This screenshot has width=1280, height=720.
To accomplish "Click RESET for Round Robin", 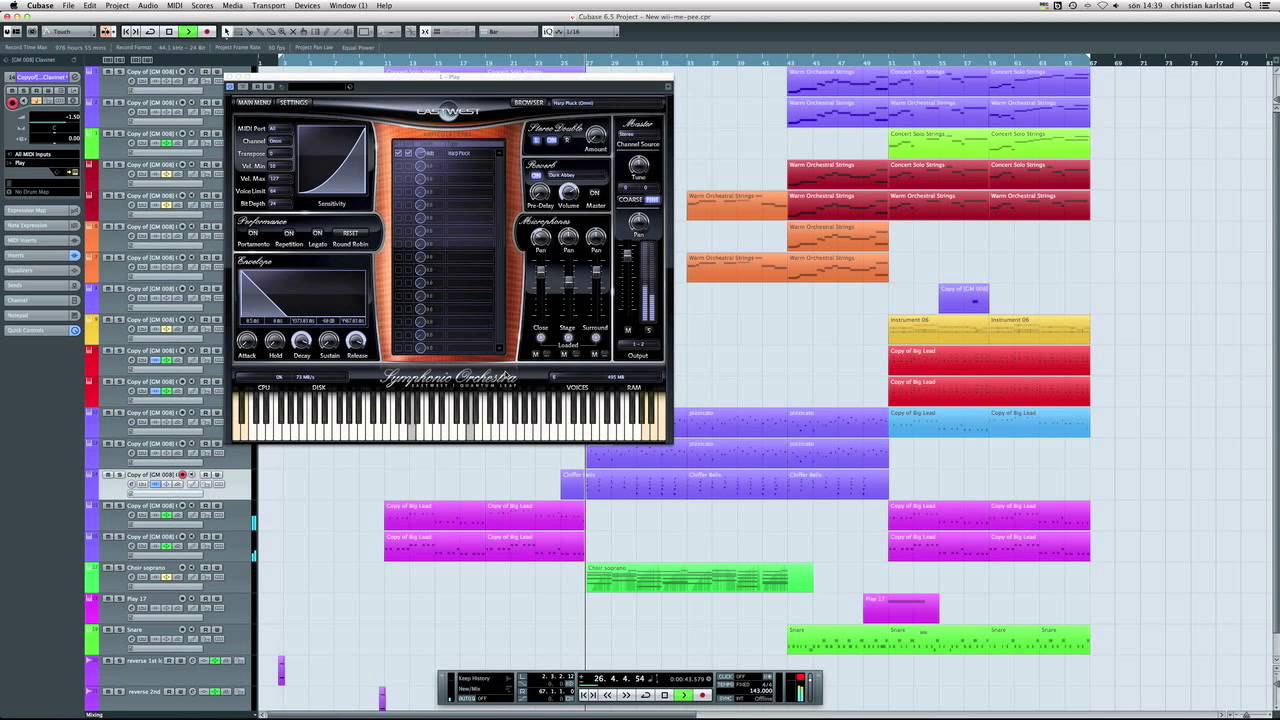I will click(x=350, y=233).
